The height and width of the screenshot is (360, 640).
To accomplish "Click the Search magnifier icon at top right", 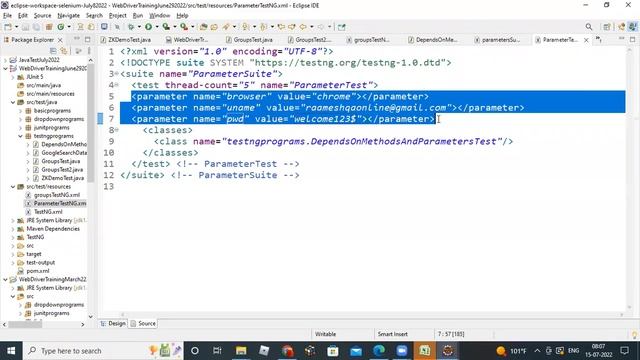I will point(589,27).
